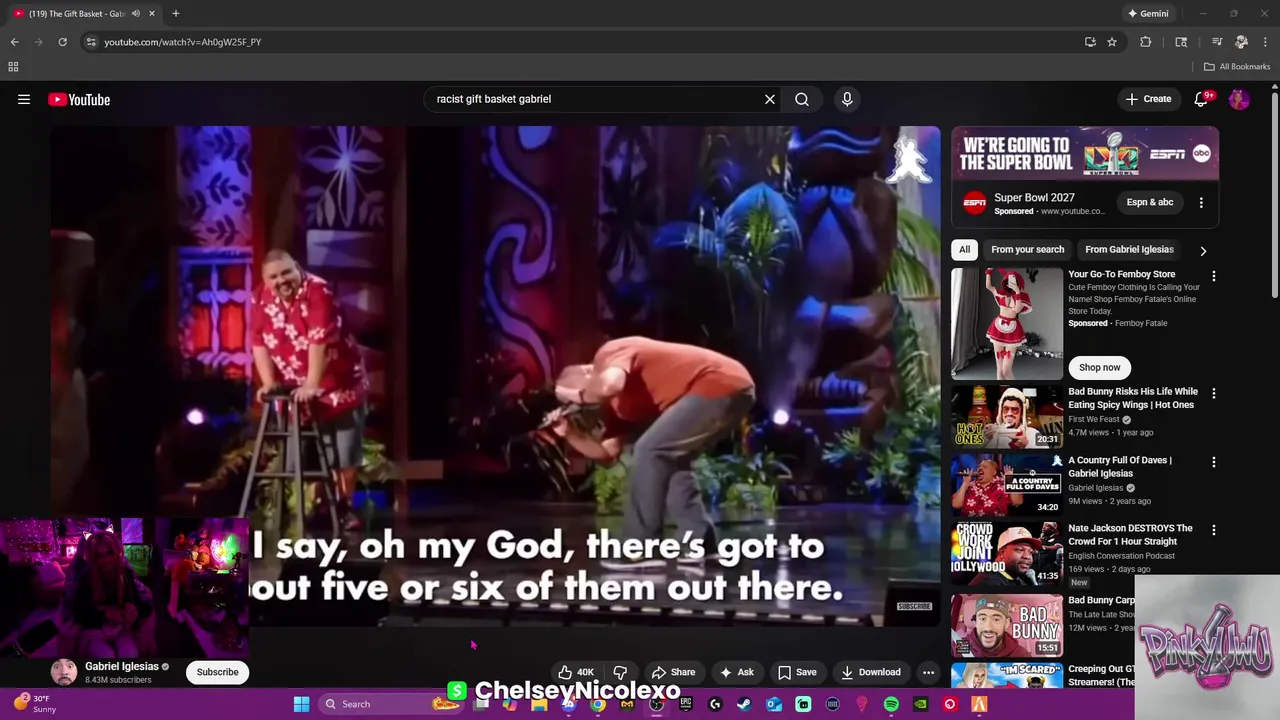
Task: Dislike the video with thumbs-down
Action: (620, 672)
